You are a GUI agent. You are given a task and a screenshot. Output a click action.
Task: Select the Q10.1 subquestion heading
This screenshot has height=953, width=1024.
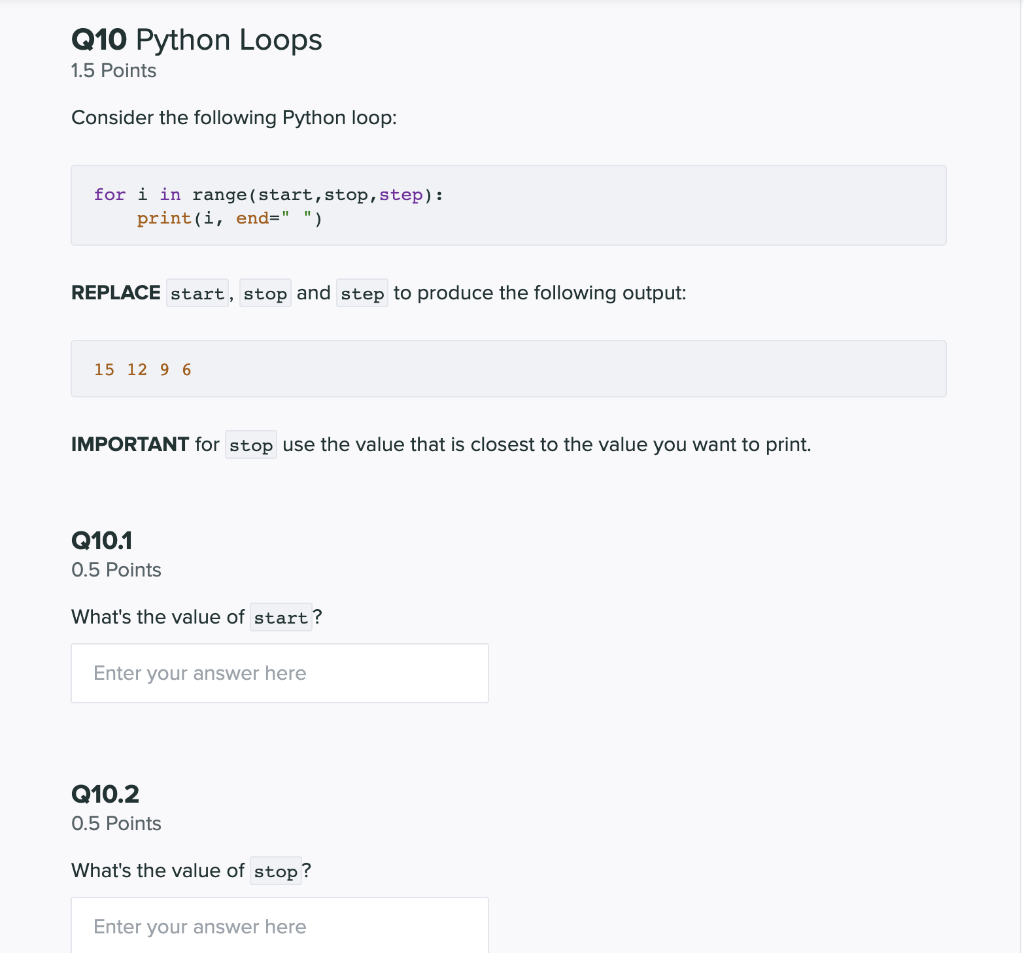100,540
